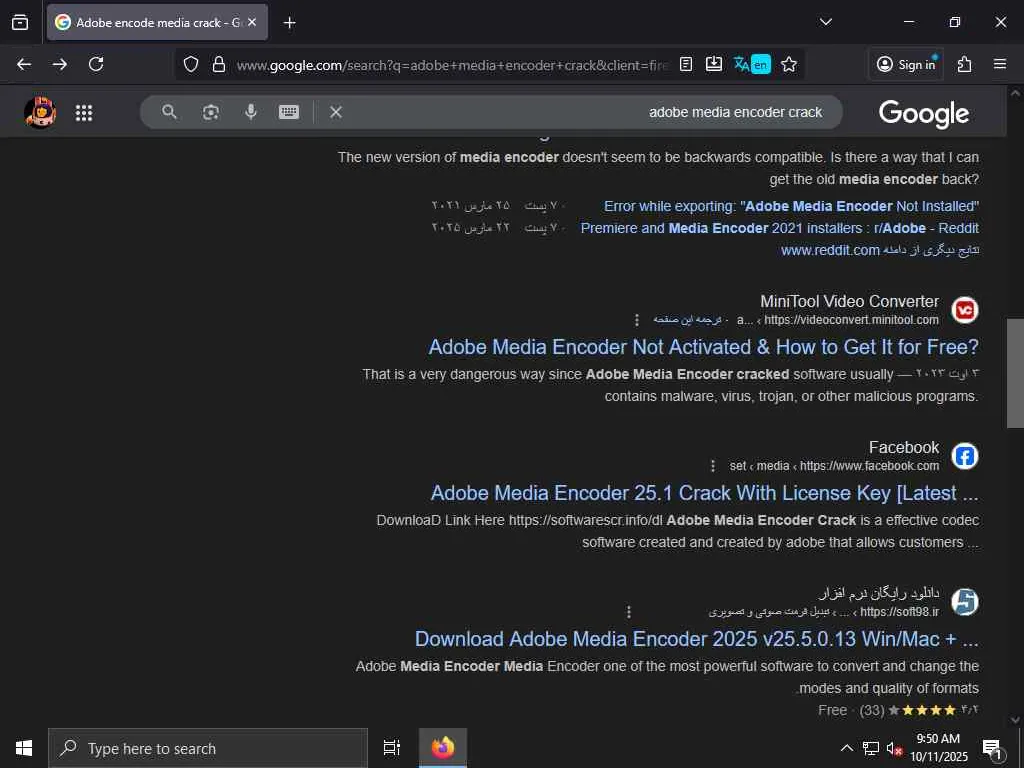The image size is (1024, 768).
Task: Open the Google apps grid
Action: coord(84,112)
